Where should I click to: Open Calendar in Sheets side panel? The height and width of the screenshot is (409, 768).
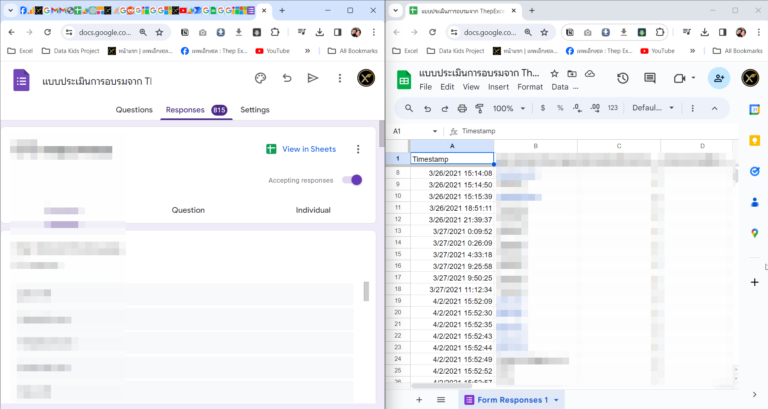(x=755, y=110)
